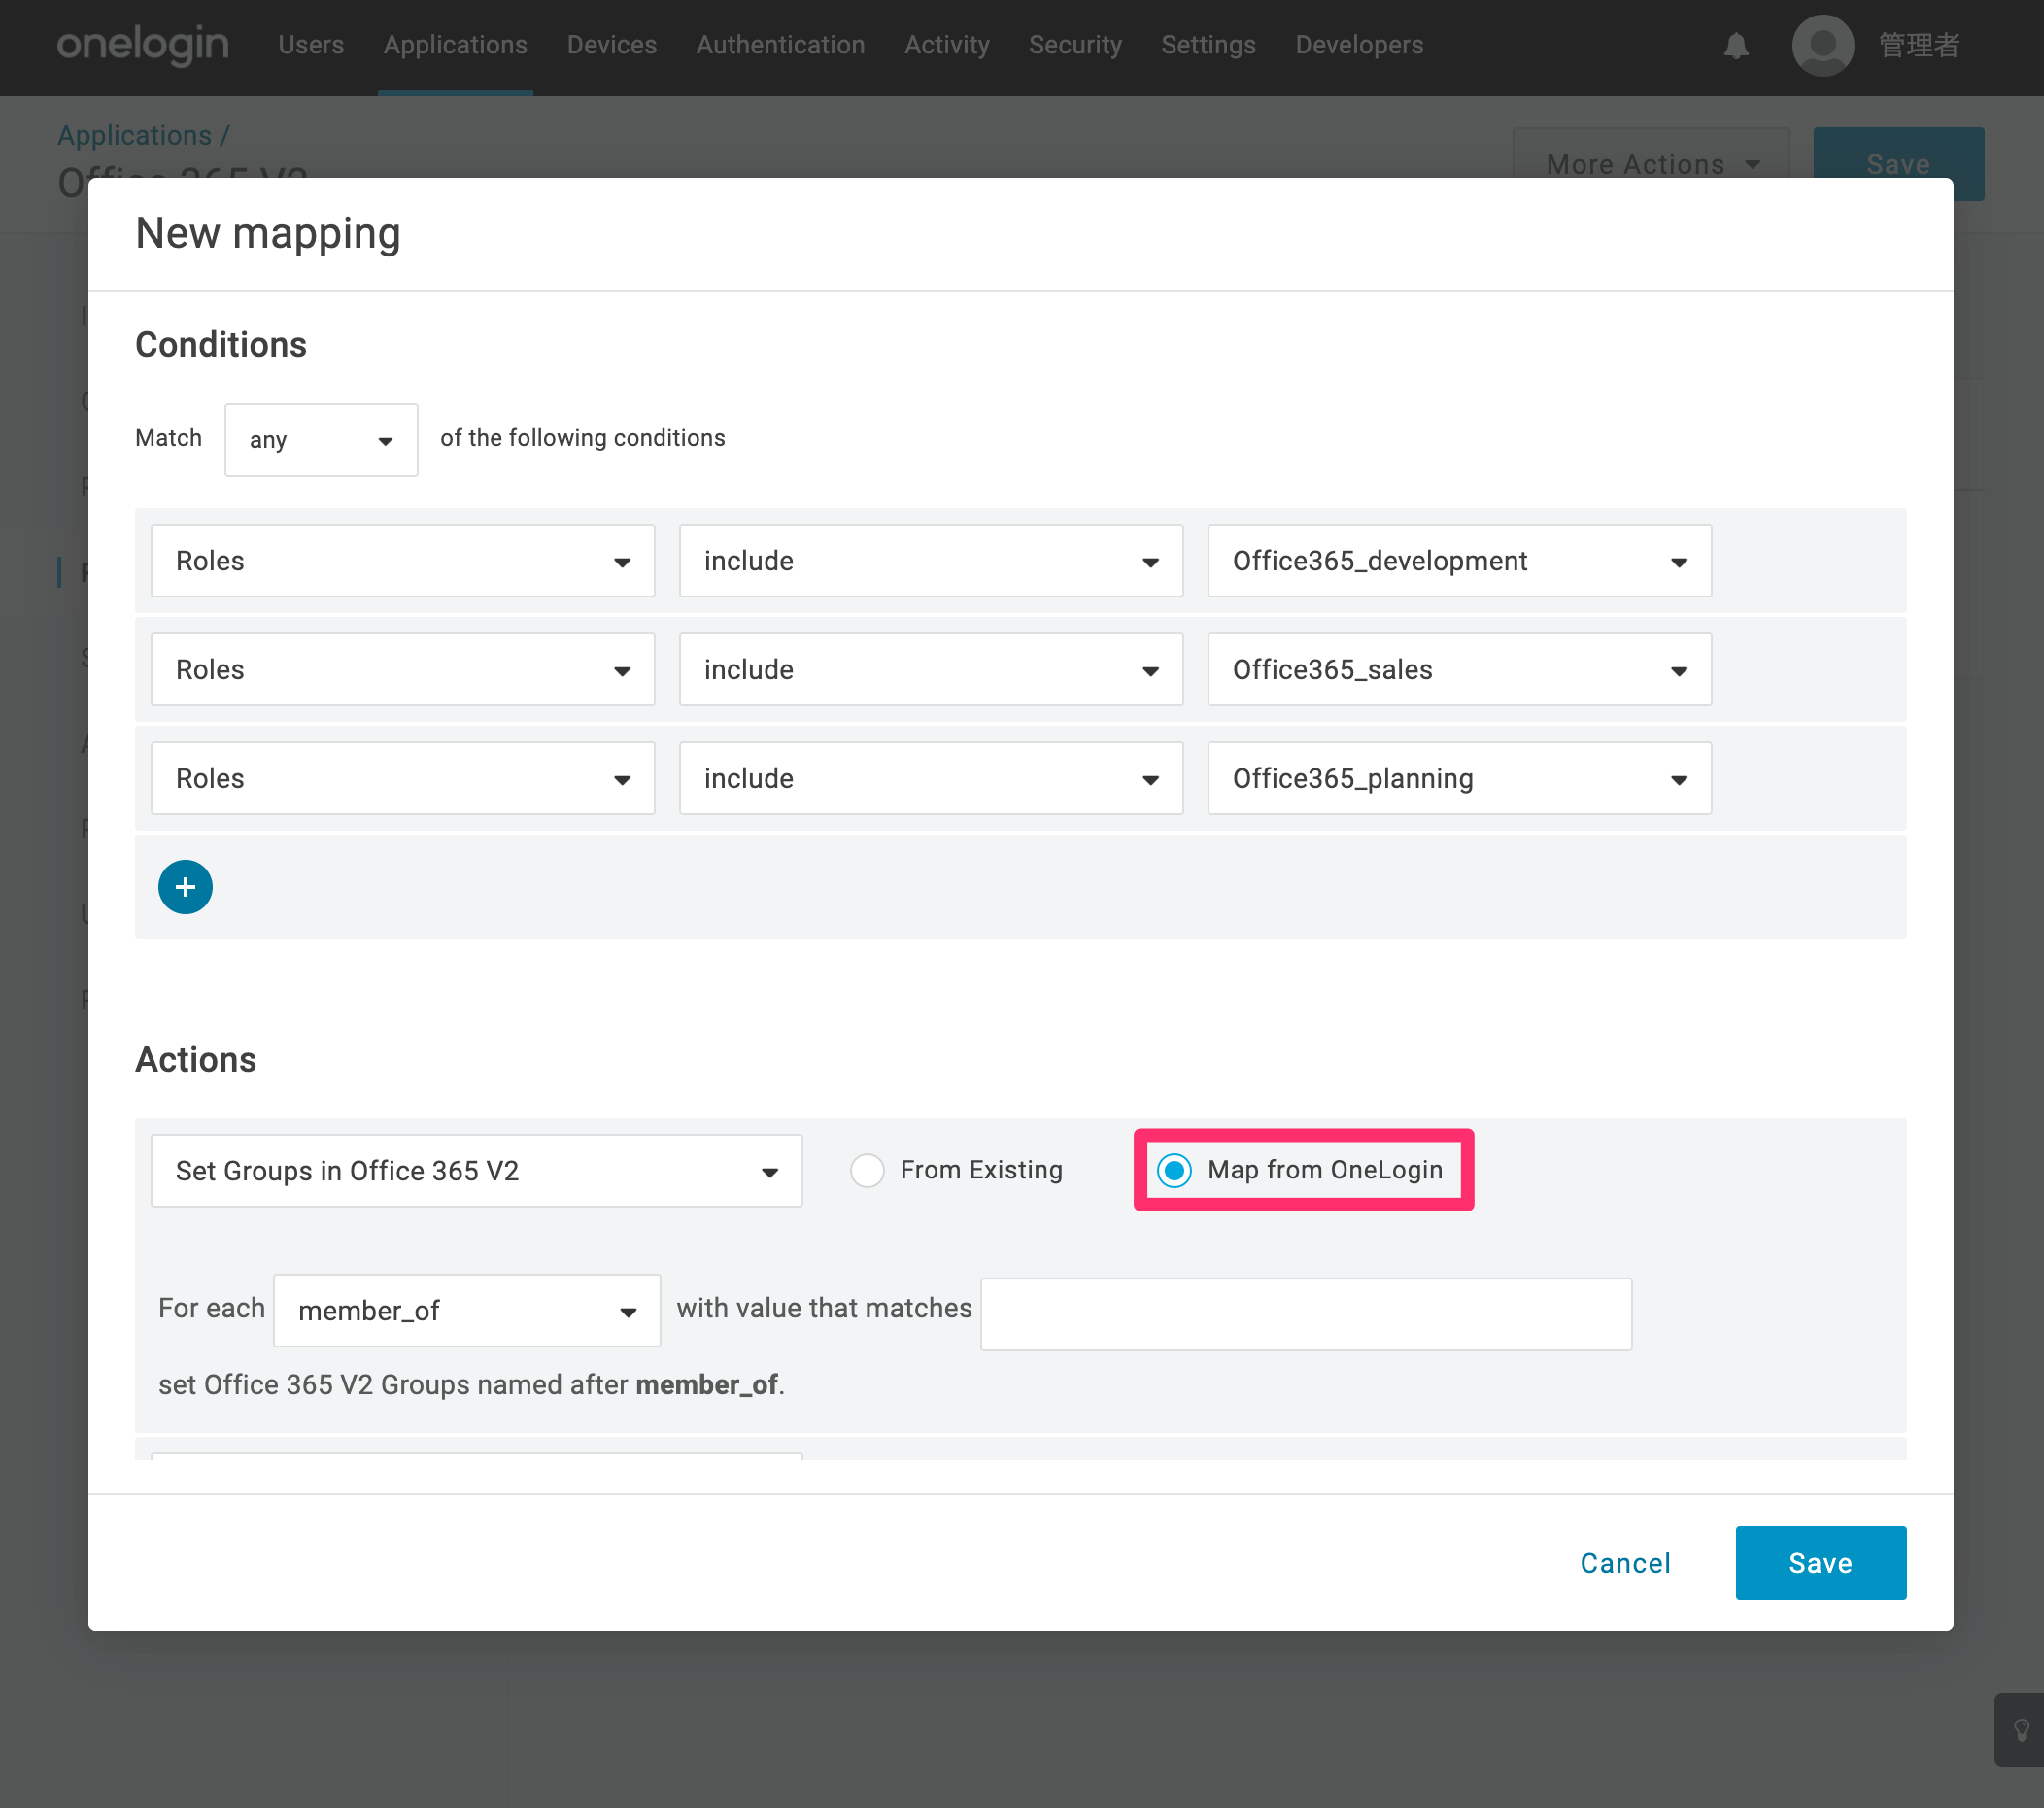The height and width of the screenshot is (1808, 2044).
Task: Focus the value that matches input field
Action: point(1306,1314)
